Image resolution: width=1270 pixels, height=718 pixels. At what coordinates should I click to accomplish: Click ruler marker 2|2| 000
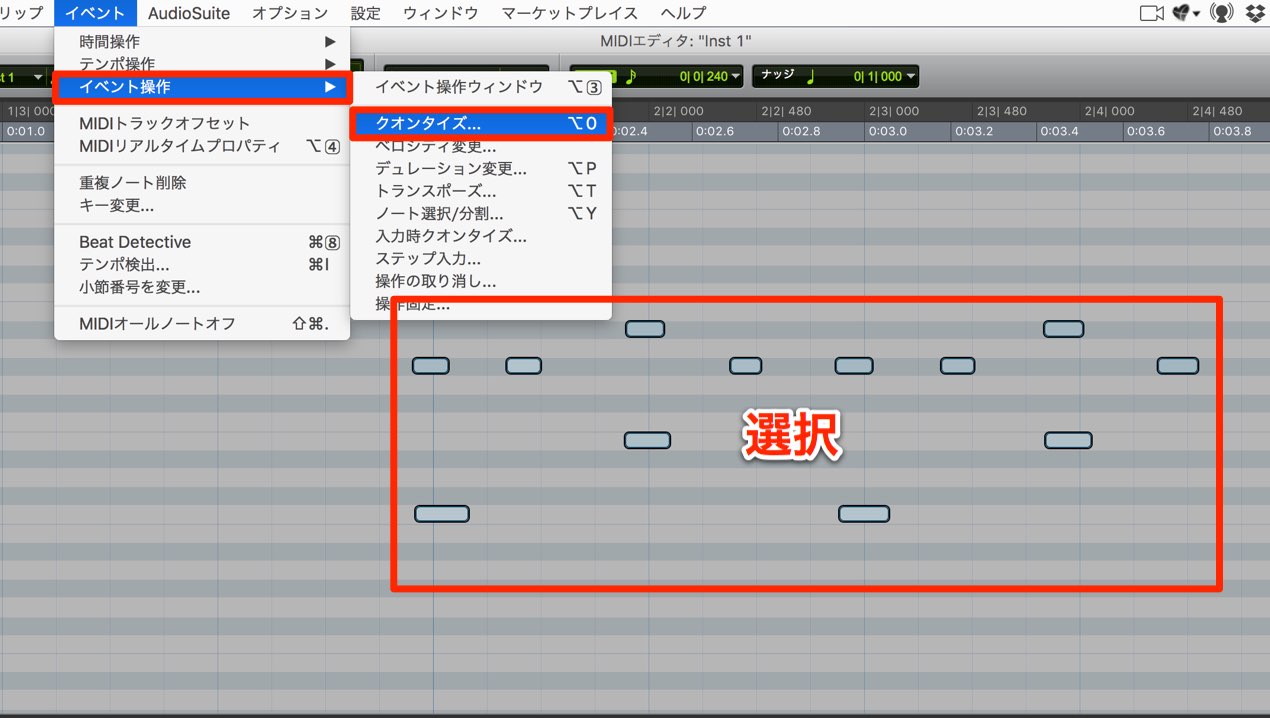[x=679, y=111]
